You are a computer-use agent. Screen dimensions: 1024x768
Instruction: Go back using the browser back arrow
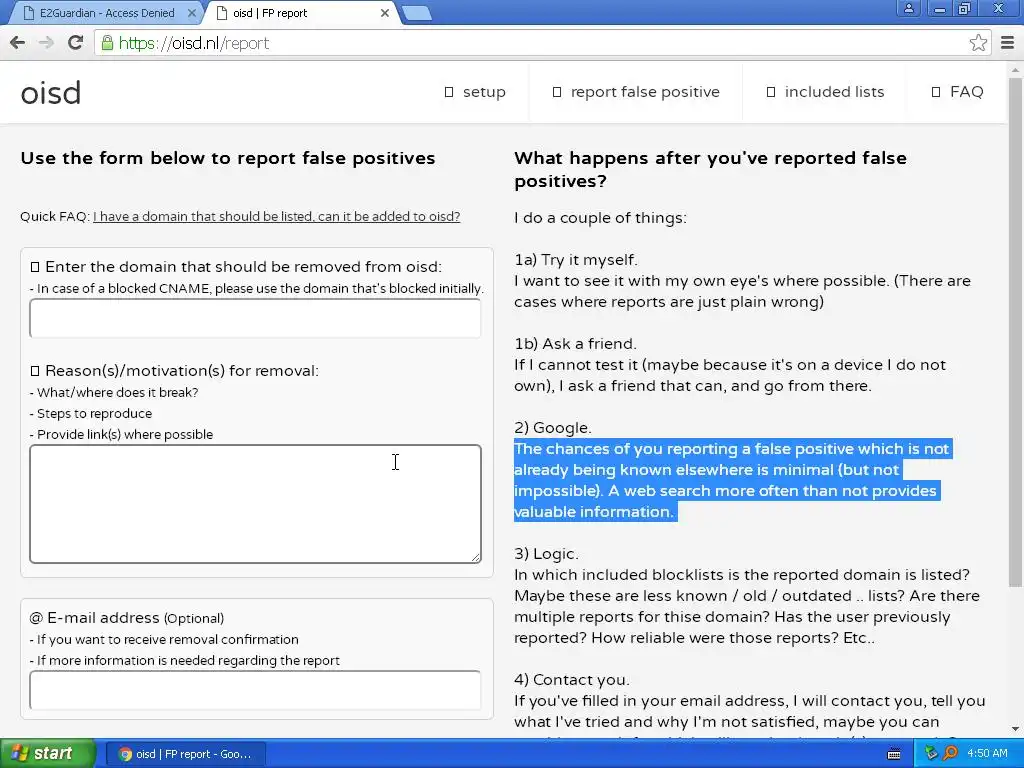click(x=18, y=43)
